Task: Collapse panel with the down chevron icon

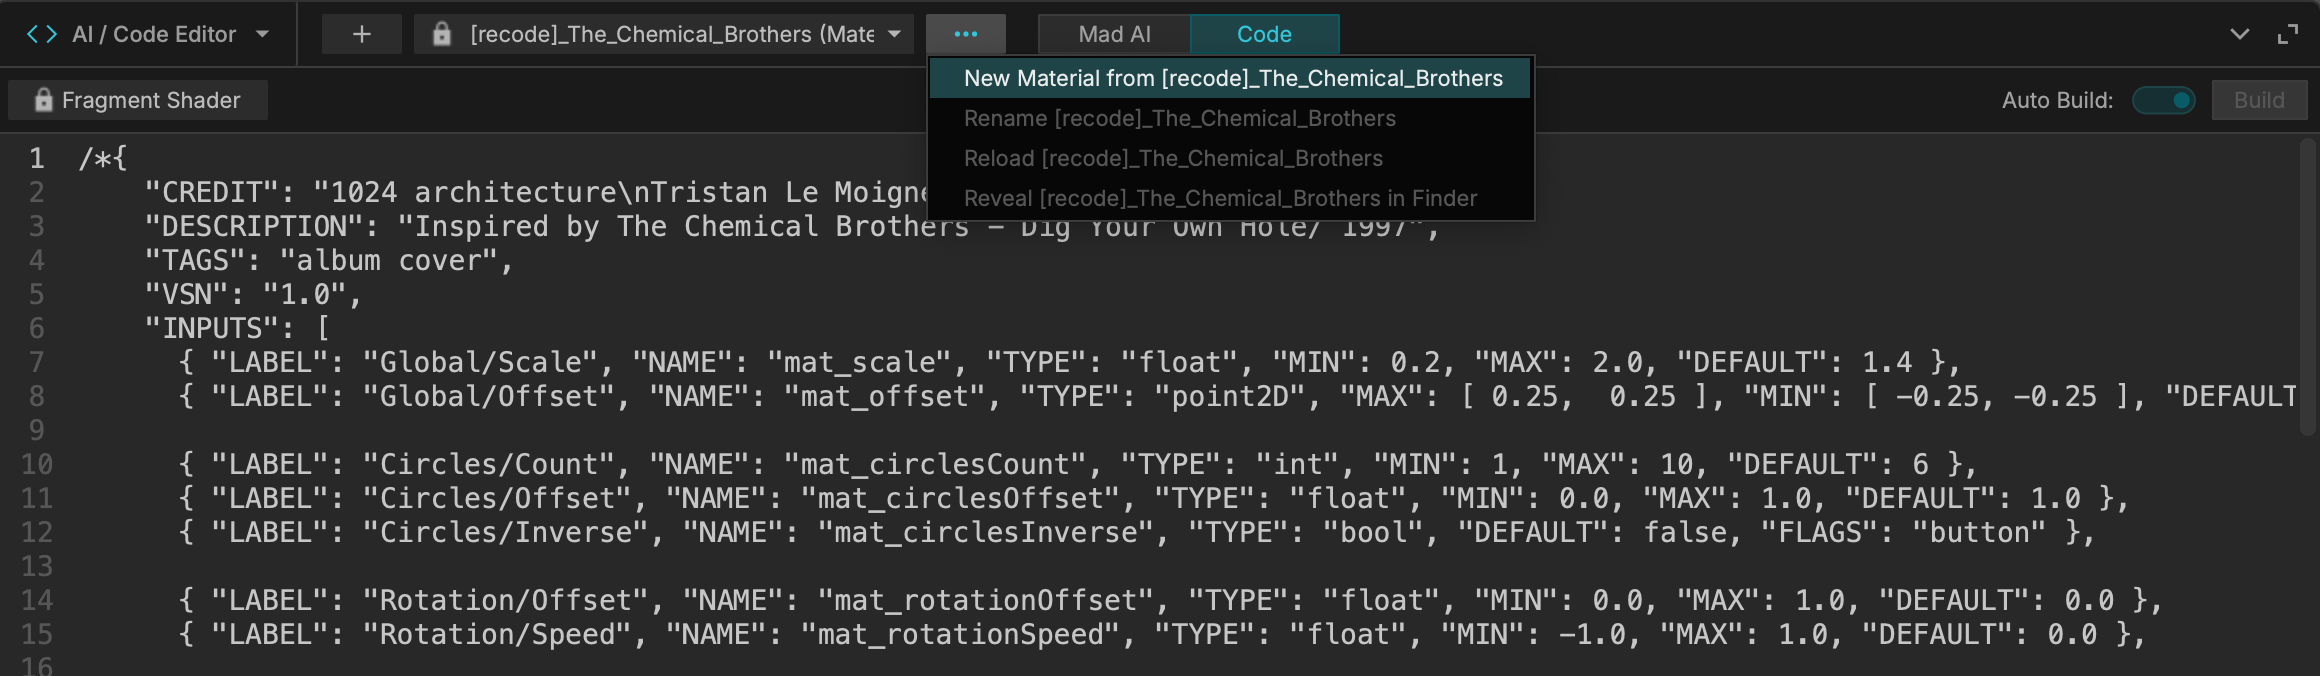Action: pos(2240,34)
